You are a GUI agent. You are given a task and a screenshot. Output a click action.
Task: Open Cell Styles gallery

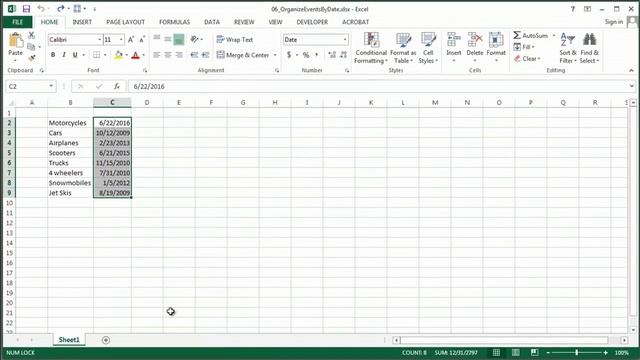(x=428, y=48)
